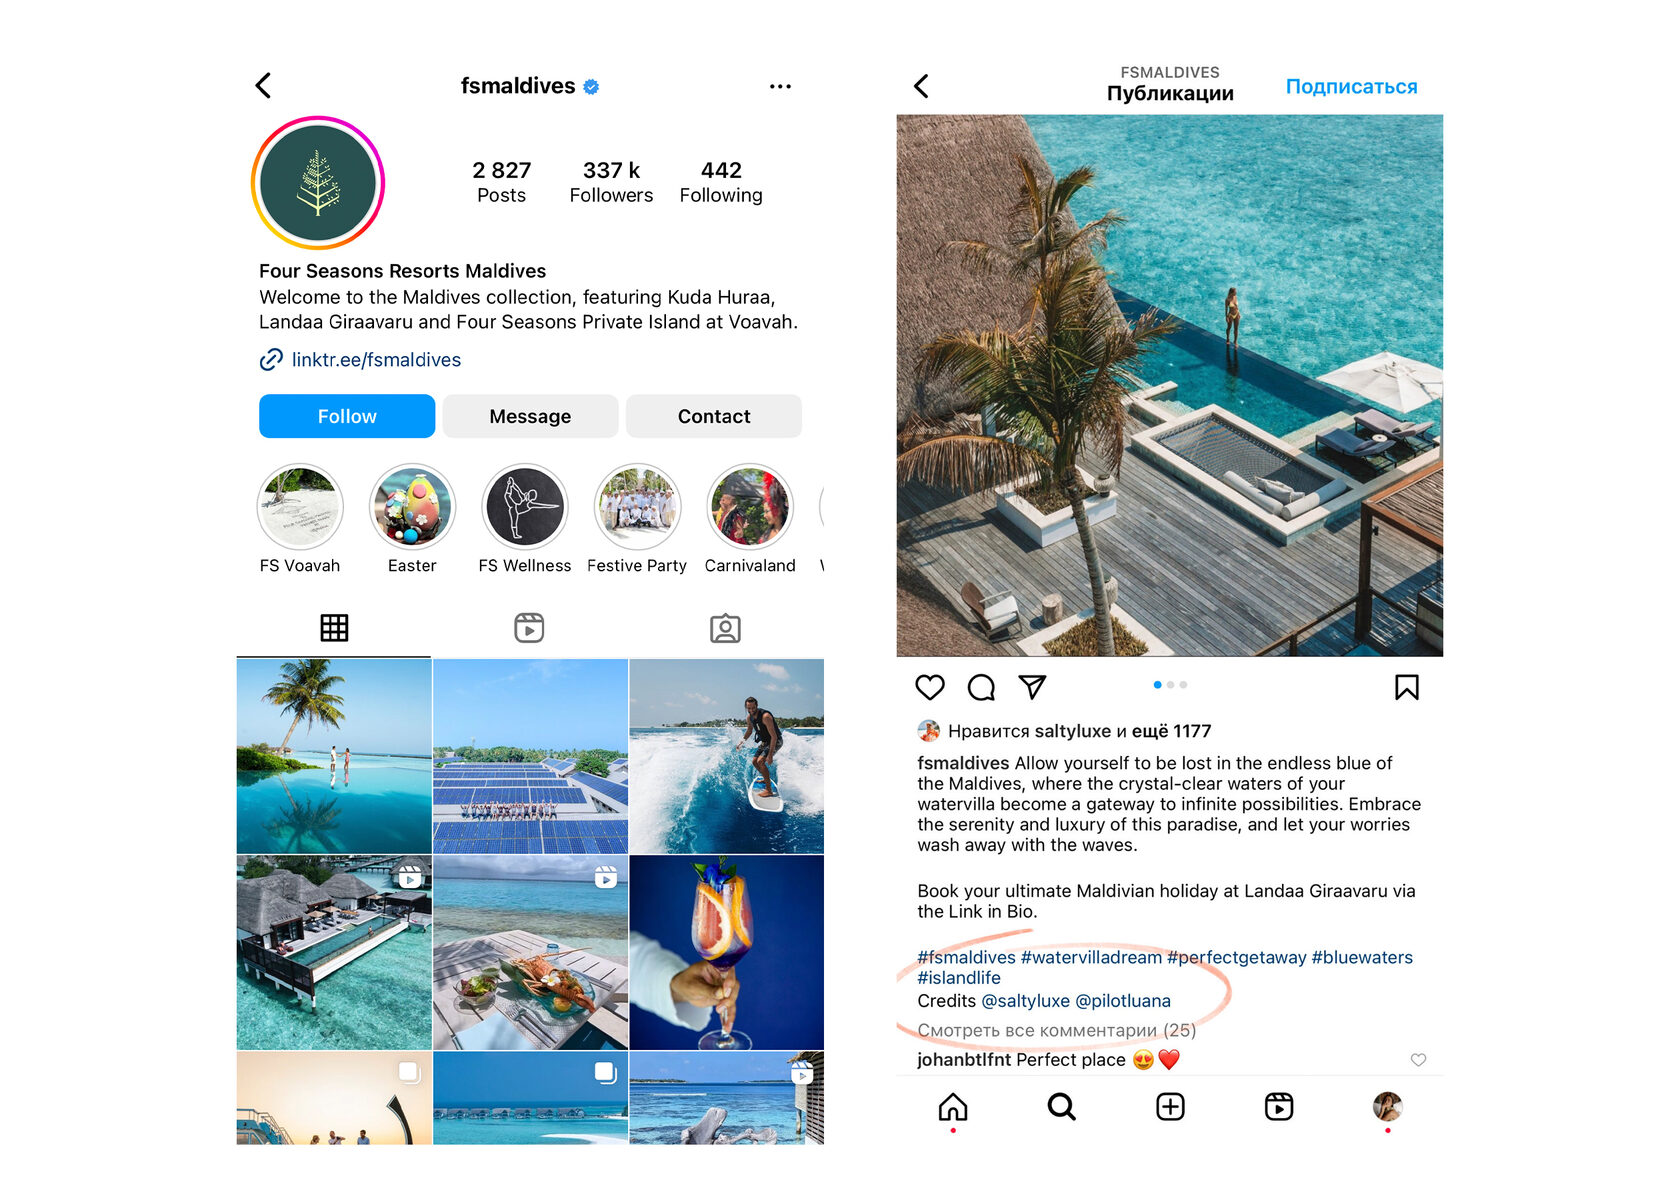1680x1200 pixels.
Task: Expand all comments (25) link
Action: 1056,1030
